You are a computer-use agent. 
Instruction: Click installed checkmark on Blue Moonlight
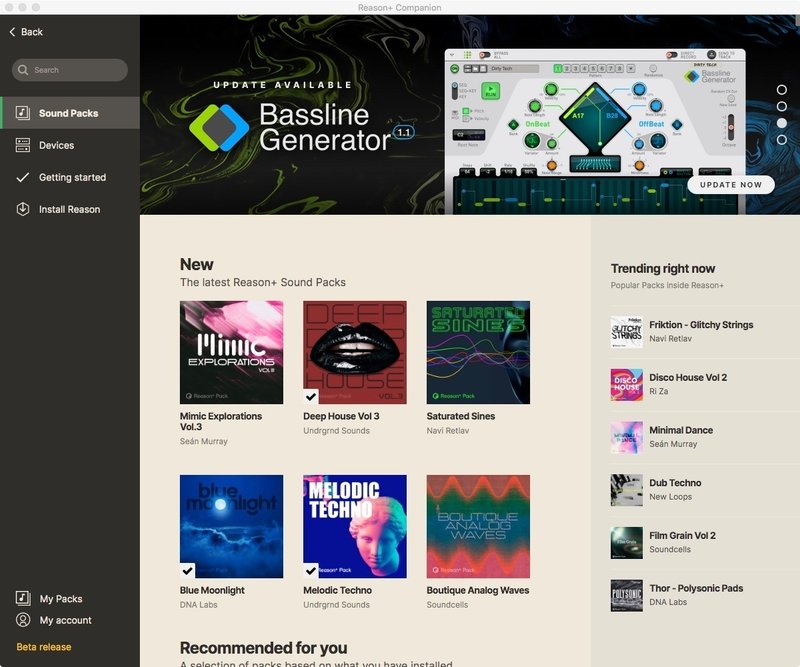[x=187, y=571]
